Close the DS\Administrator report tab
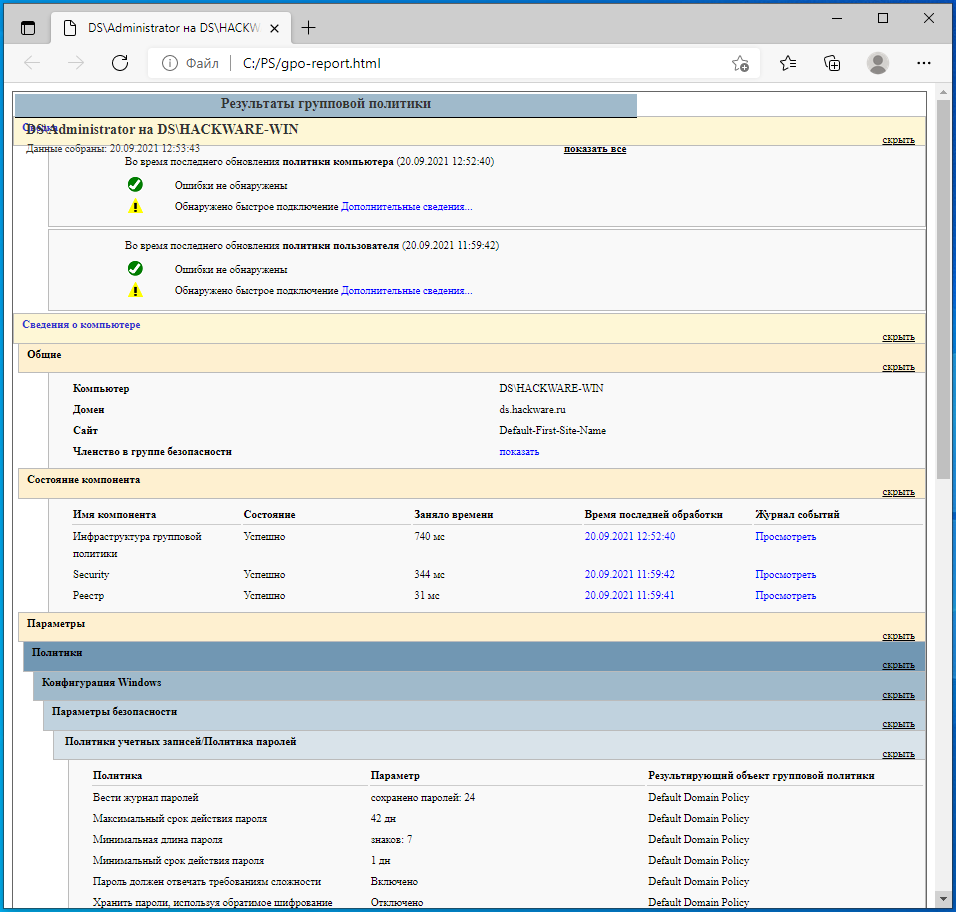This screenshot has height=912, width=956. (275, 28)
